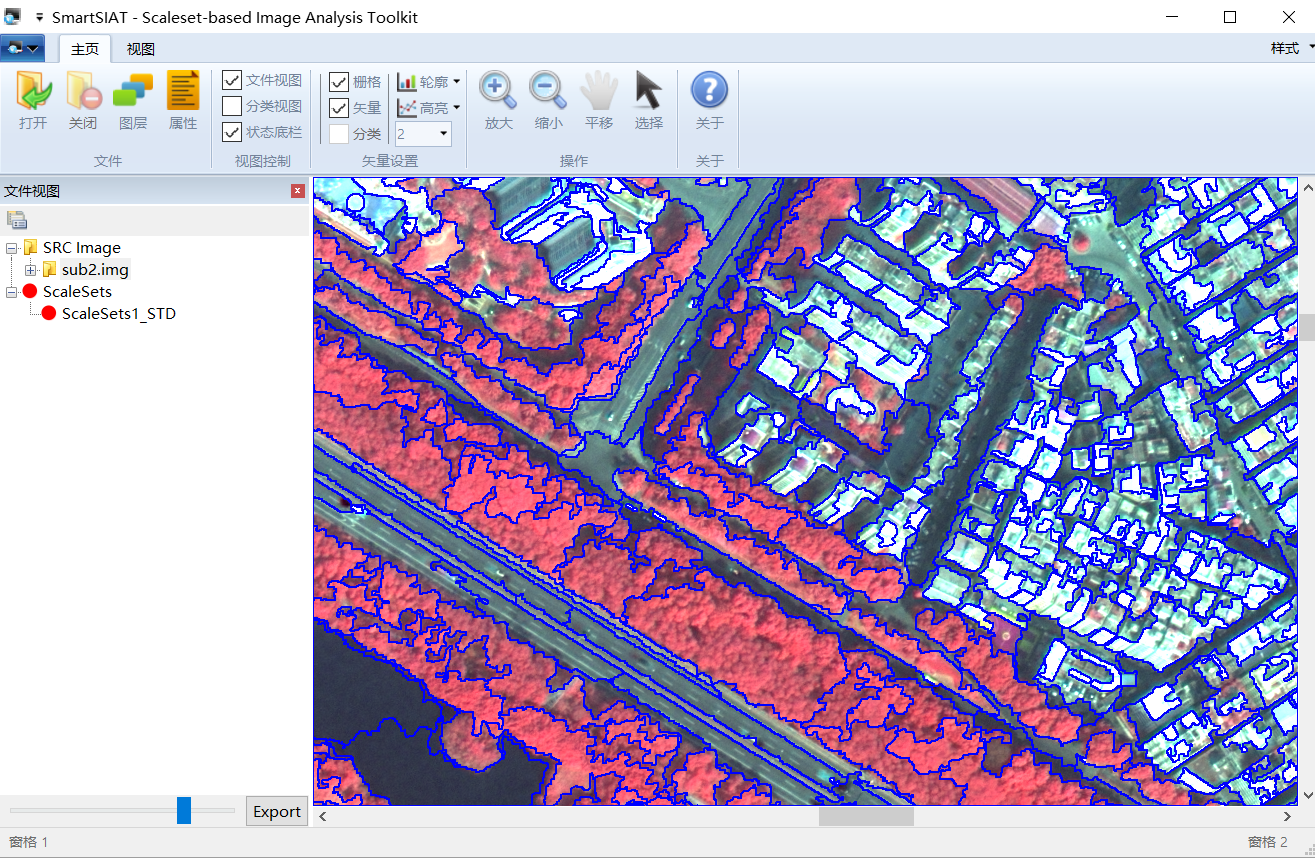
Task: Open the 高亮 (Highlight) dropdown
Action: 429,108
